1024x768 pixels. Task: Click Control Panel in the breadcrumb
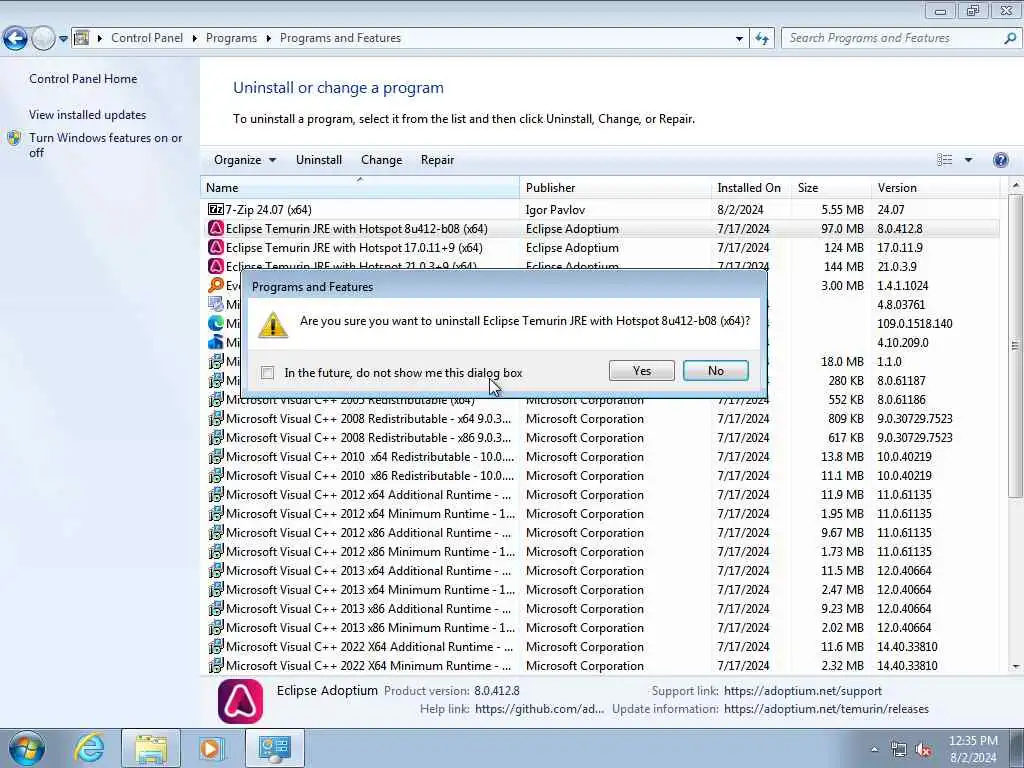147,39
